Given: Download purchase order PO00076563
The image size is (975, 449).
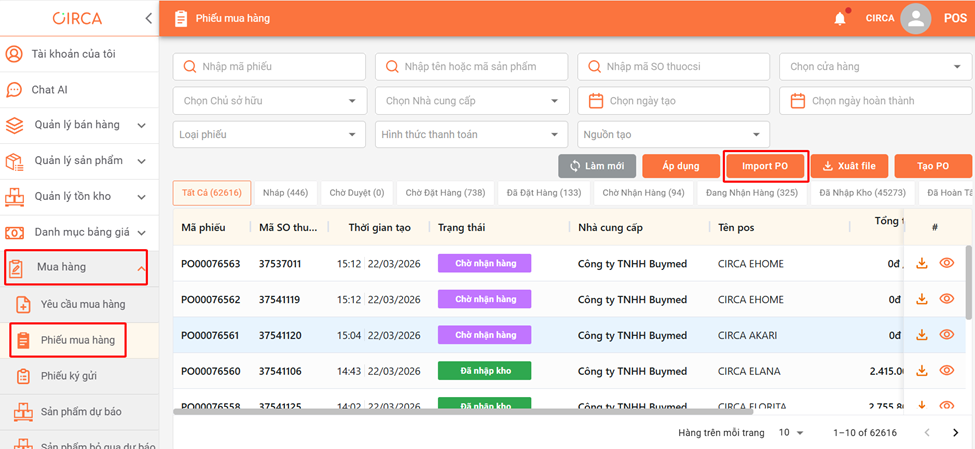Looking at the screenshot, I should click(922, 263).
